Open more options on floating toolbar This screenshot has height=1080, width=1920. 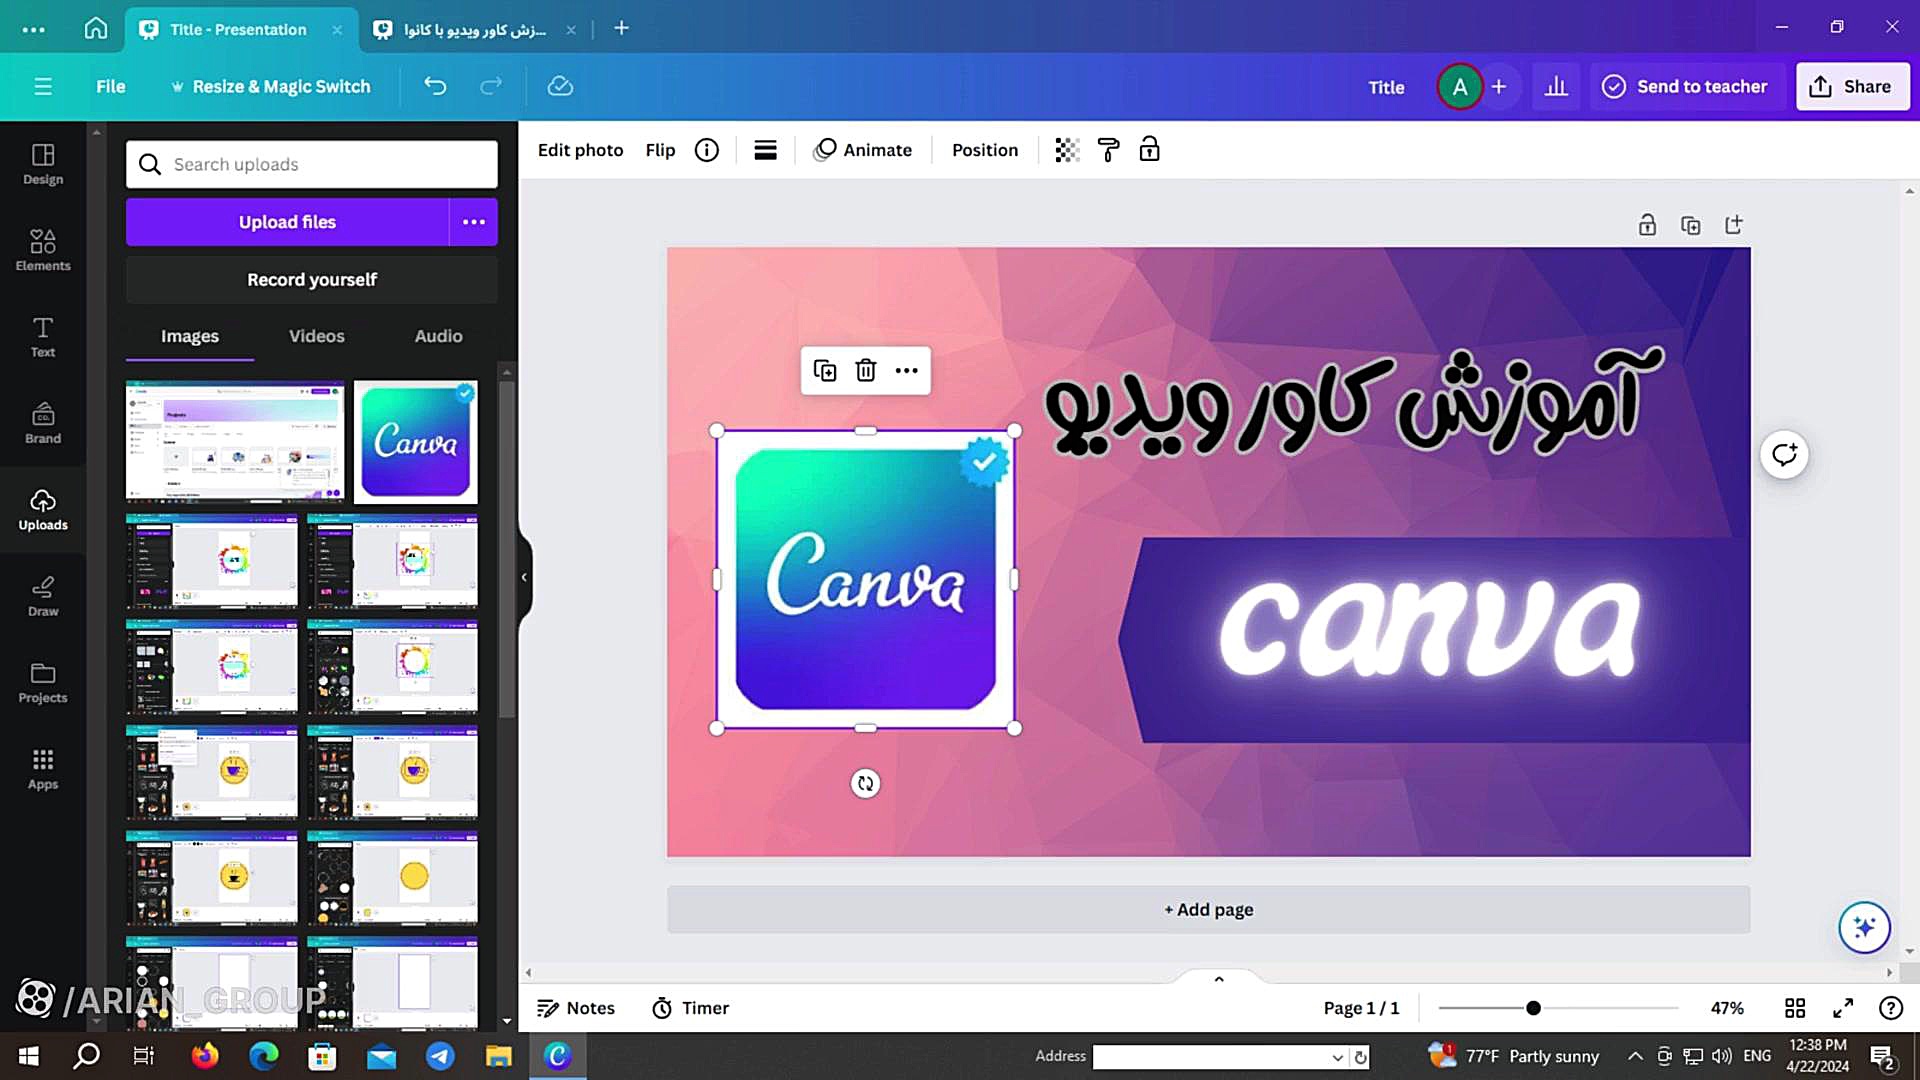[x=907, y=371]
